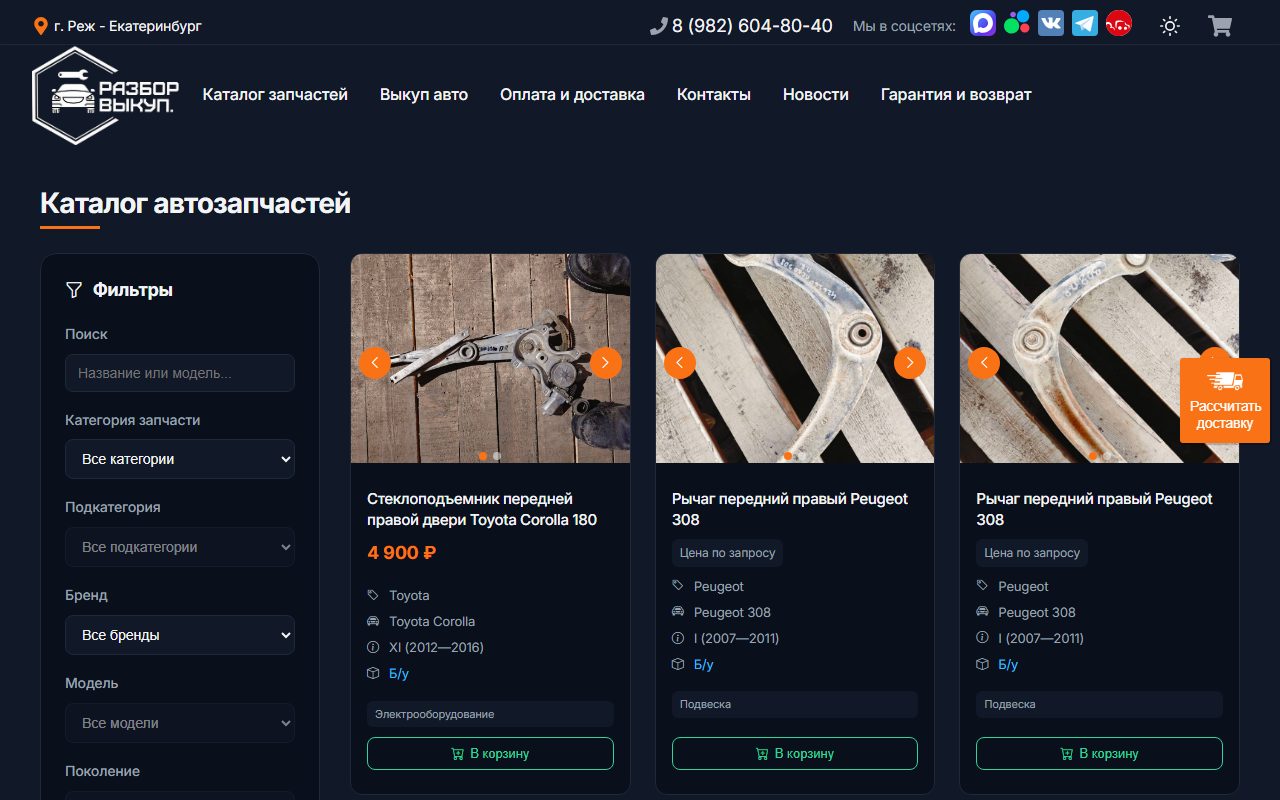The image size is (1280, 800).
Task: Click г. Реж - Екатеринбург location text
Action: [x=128, y=26]
